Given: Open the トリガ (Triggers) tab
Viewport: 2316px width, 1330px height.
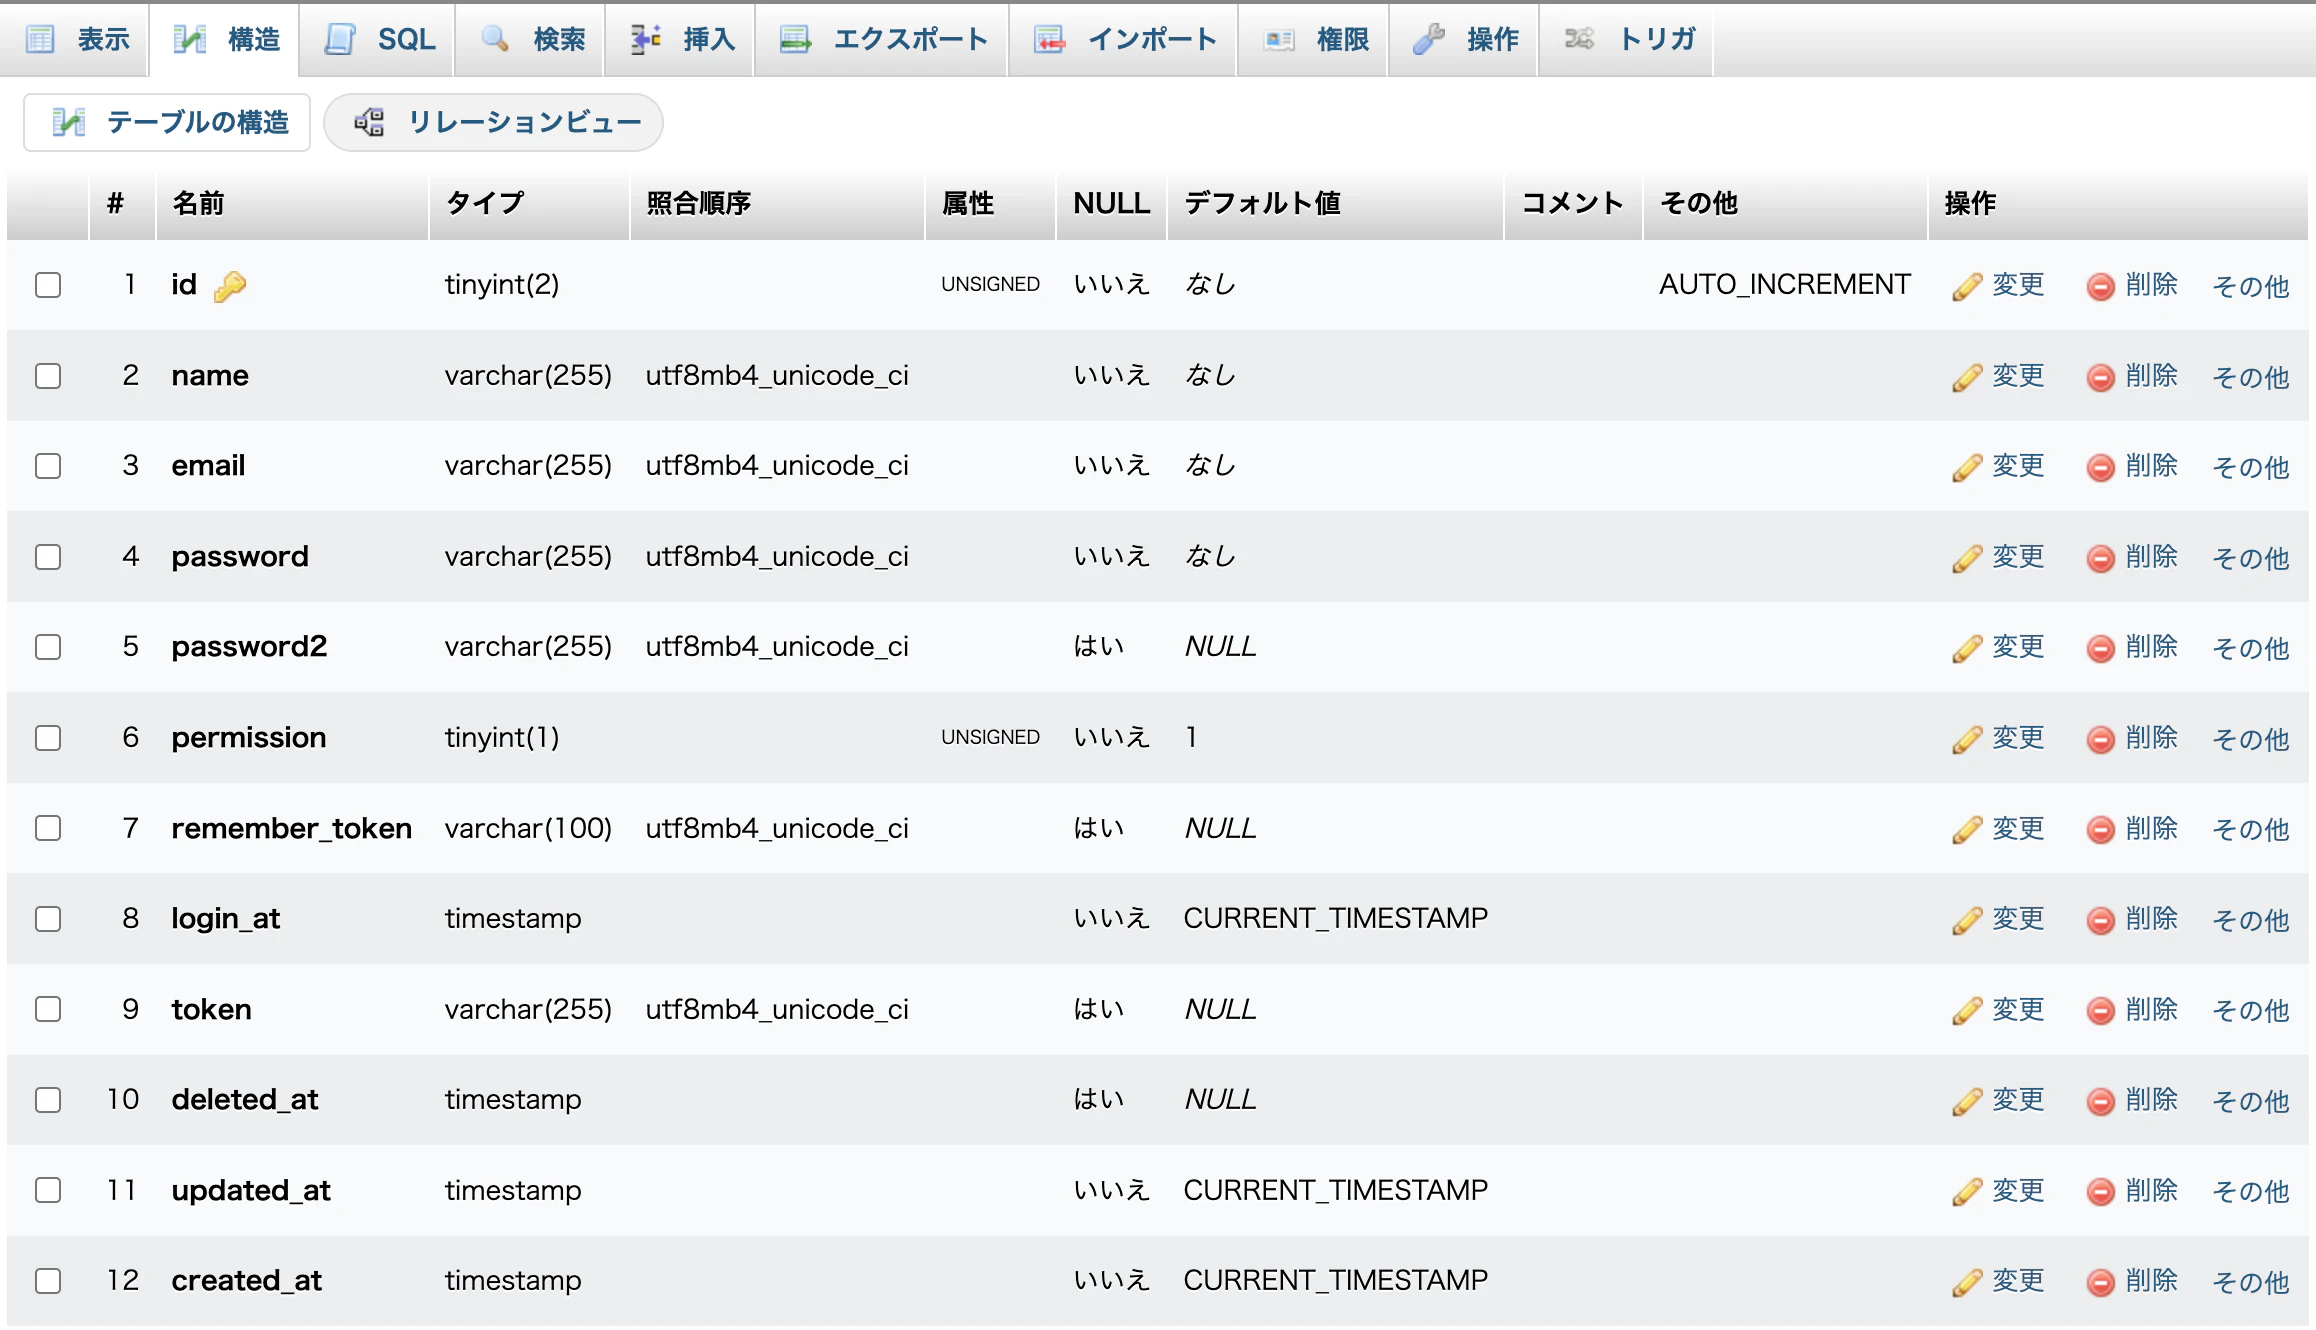Looking at the screenshot, I should pos(1627,39).
